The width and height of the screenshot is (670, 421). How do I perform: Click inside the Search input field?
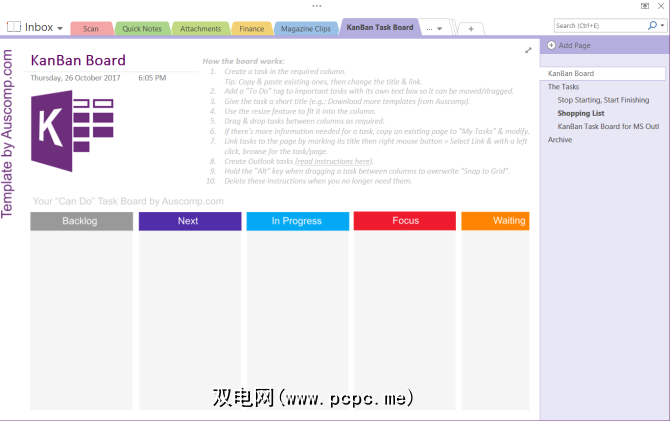point(596,25)
